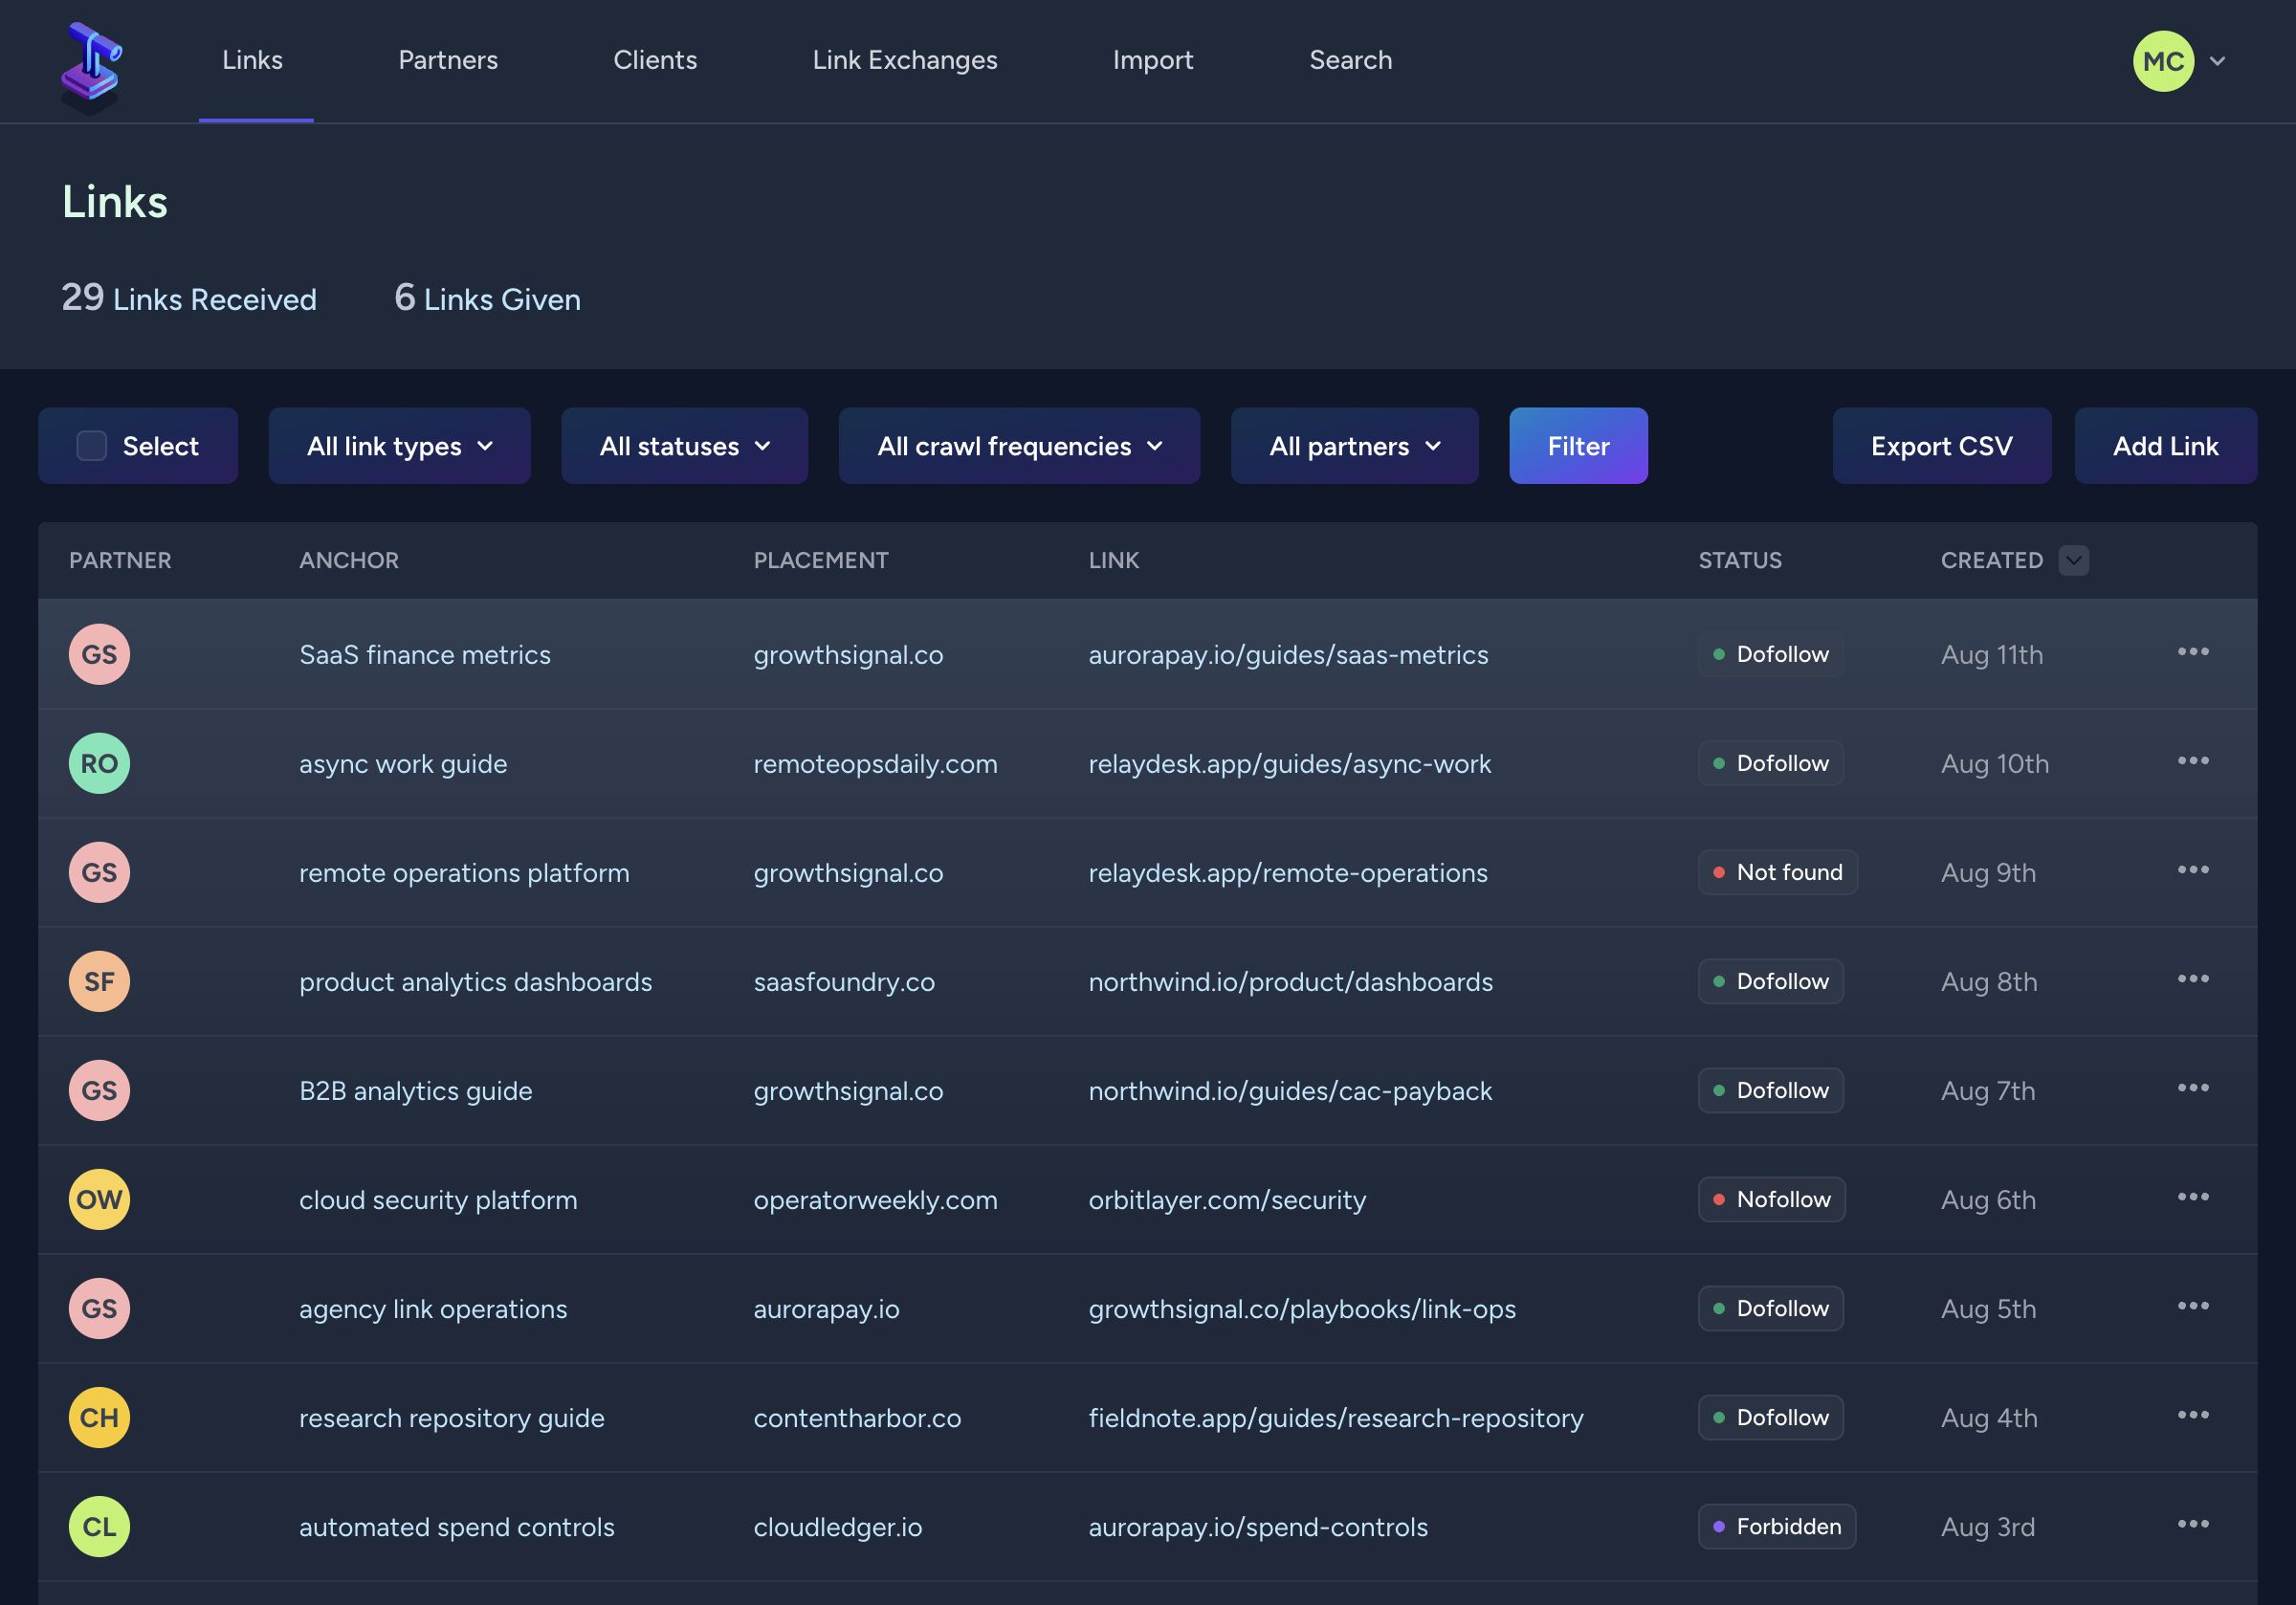
Task: Click the Aug 11th created date
Action: pyautogui.click(x=1991, y=654)
